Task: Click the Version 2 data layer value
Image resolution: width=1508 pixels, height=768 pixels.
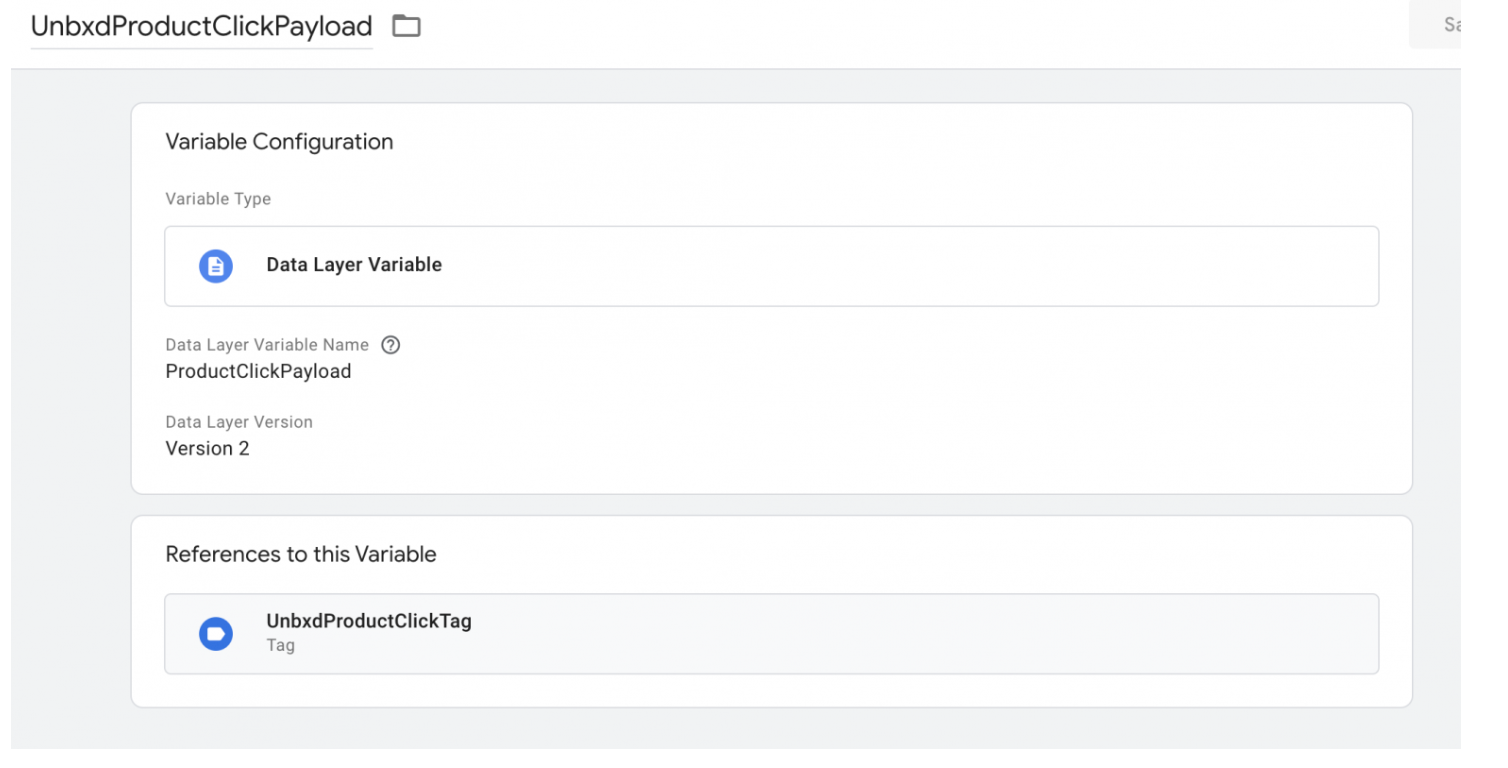Action: pyautogui.click(x=207, y=448)
